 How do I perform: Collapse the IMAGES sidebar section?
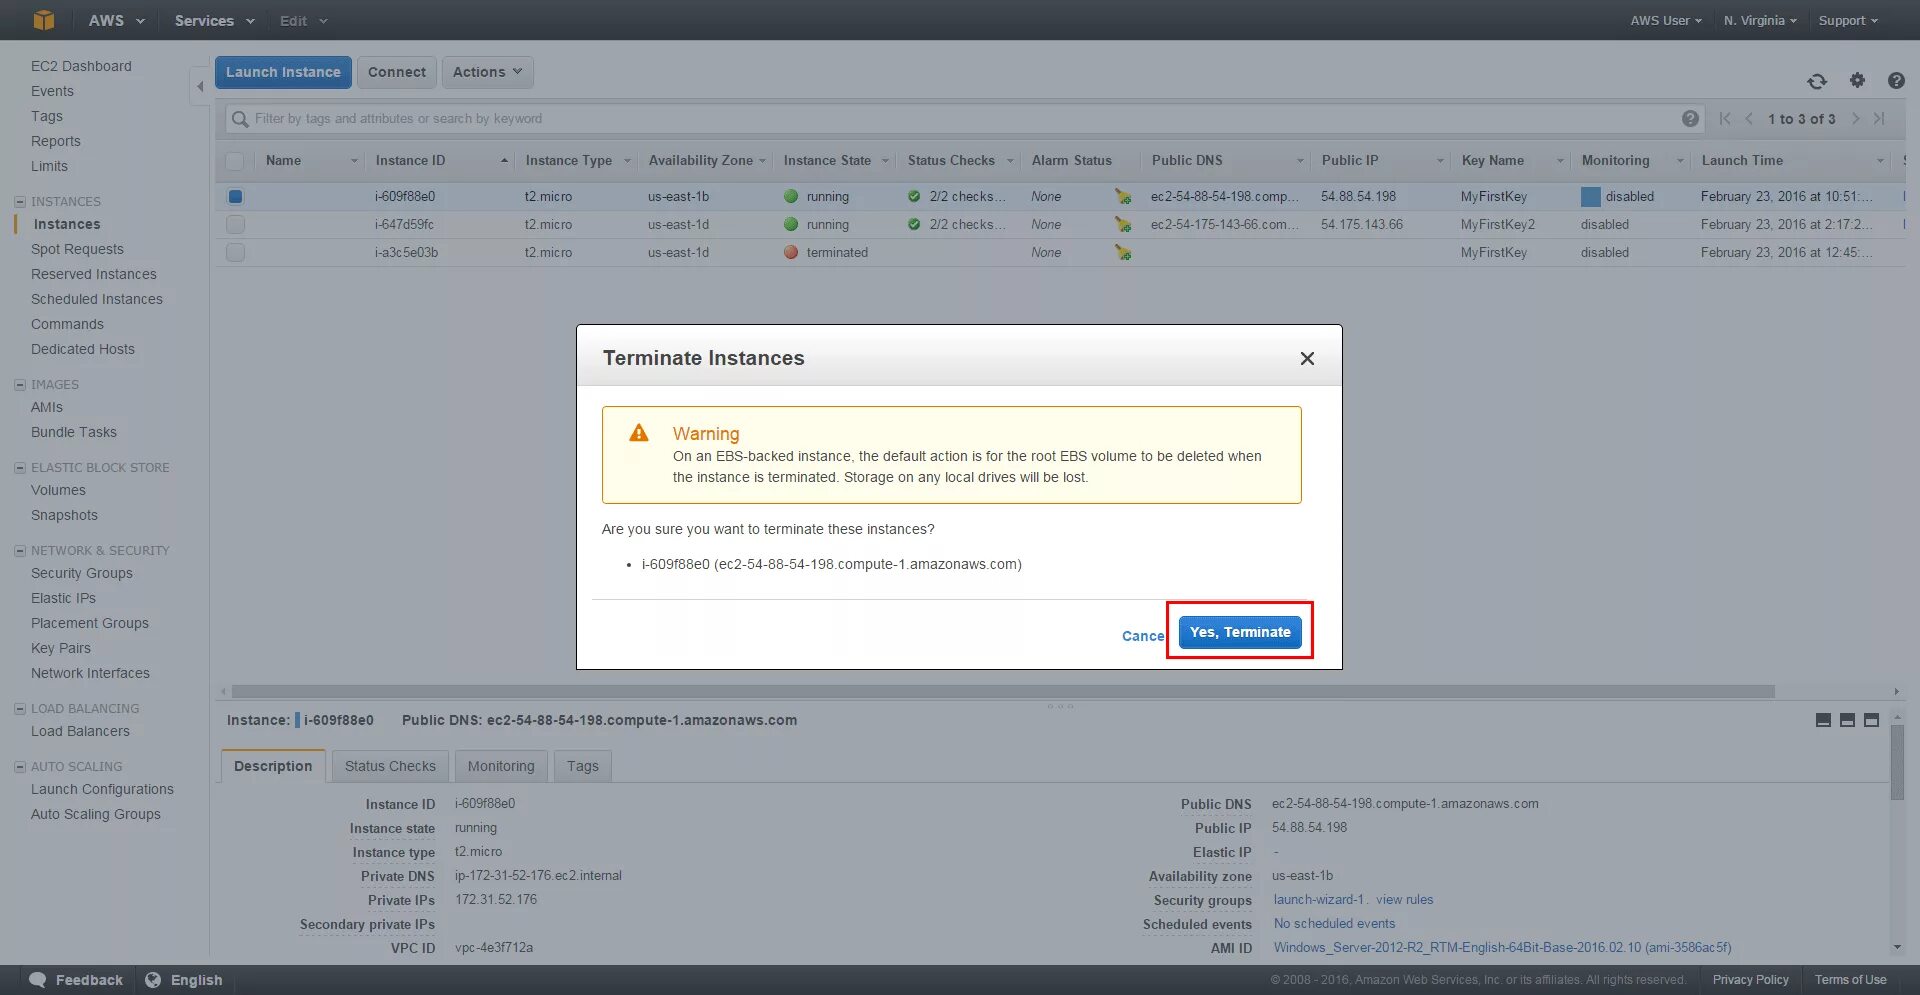pyautogui.click(x=20, y=385)
